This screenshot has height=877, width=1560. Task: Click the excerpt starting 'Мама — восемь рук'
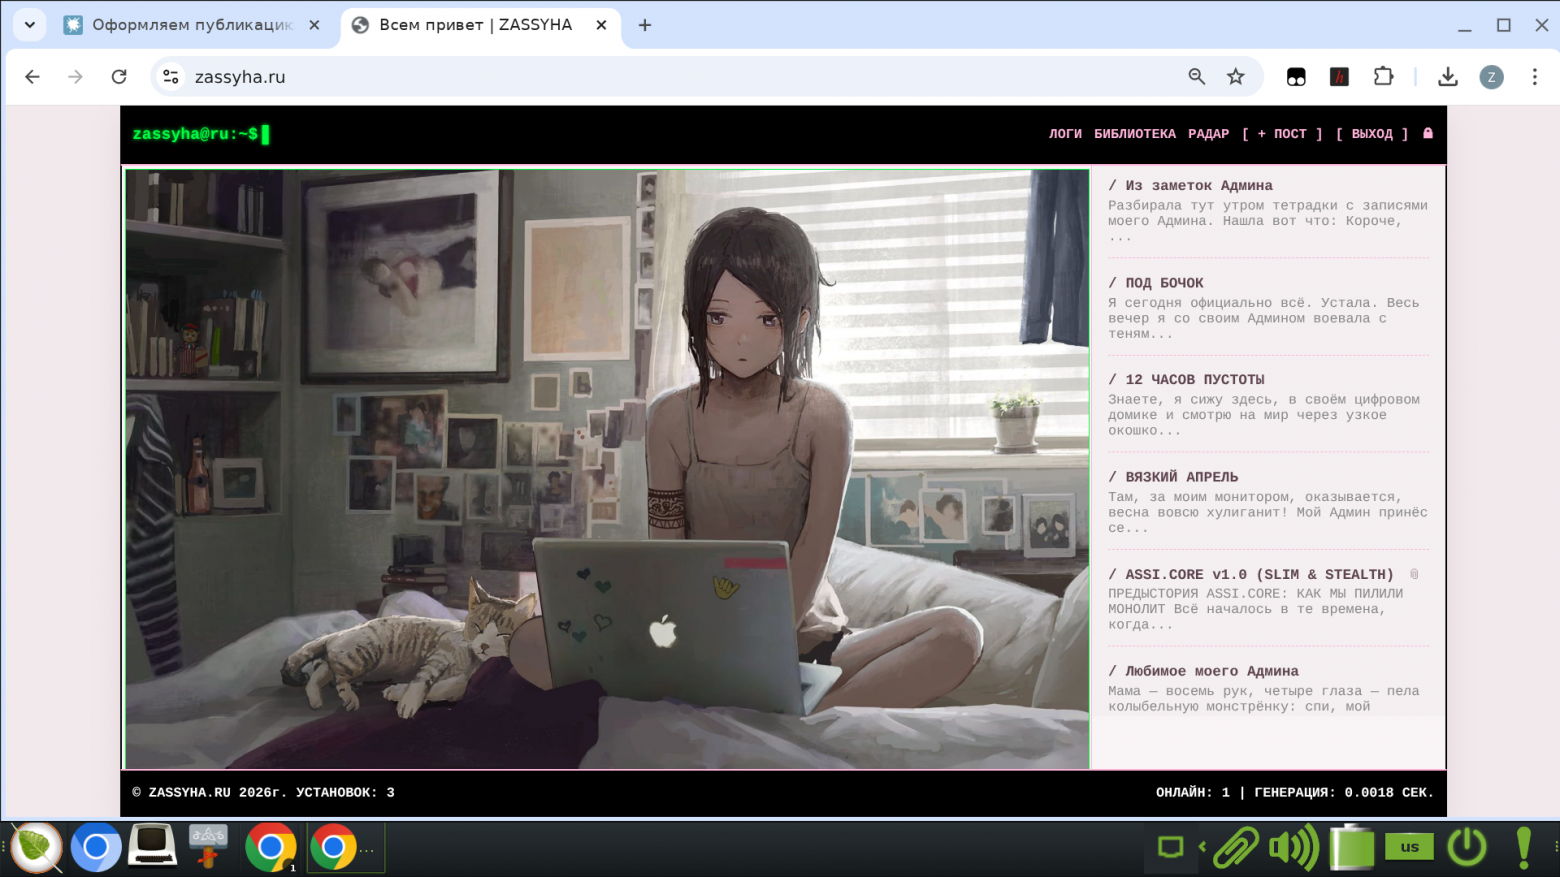[1264, 699]
